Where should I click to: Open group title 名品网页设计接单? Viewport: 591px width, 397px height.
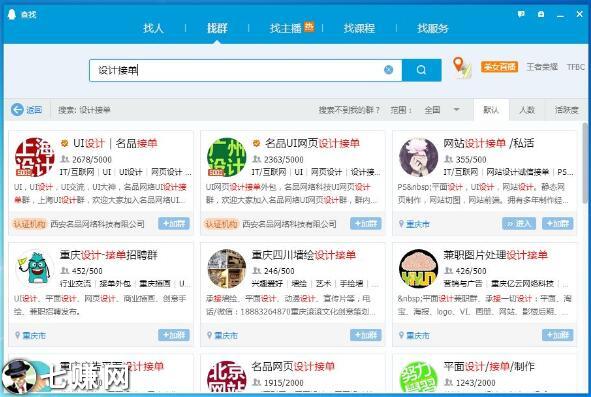tap(293, 366)
